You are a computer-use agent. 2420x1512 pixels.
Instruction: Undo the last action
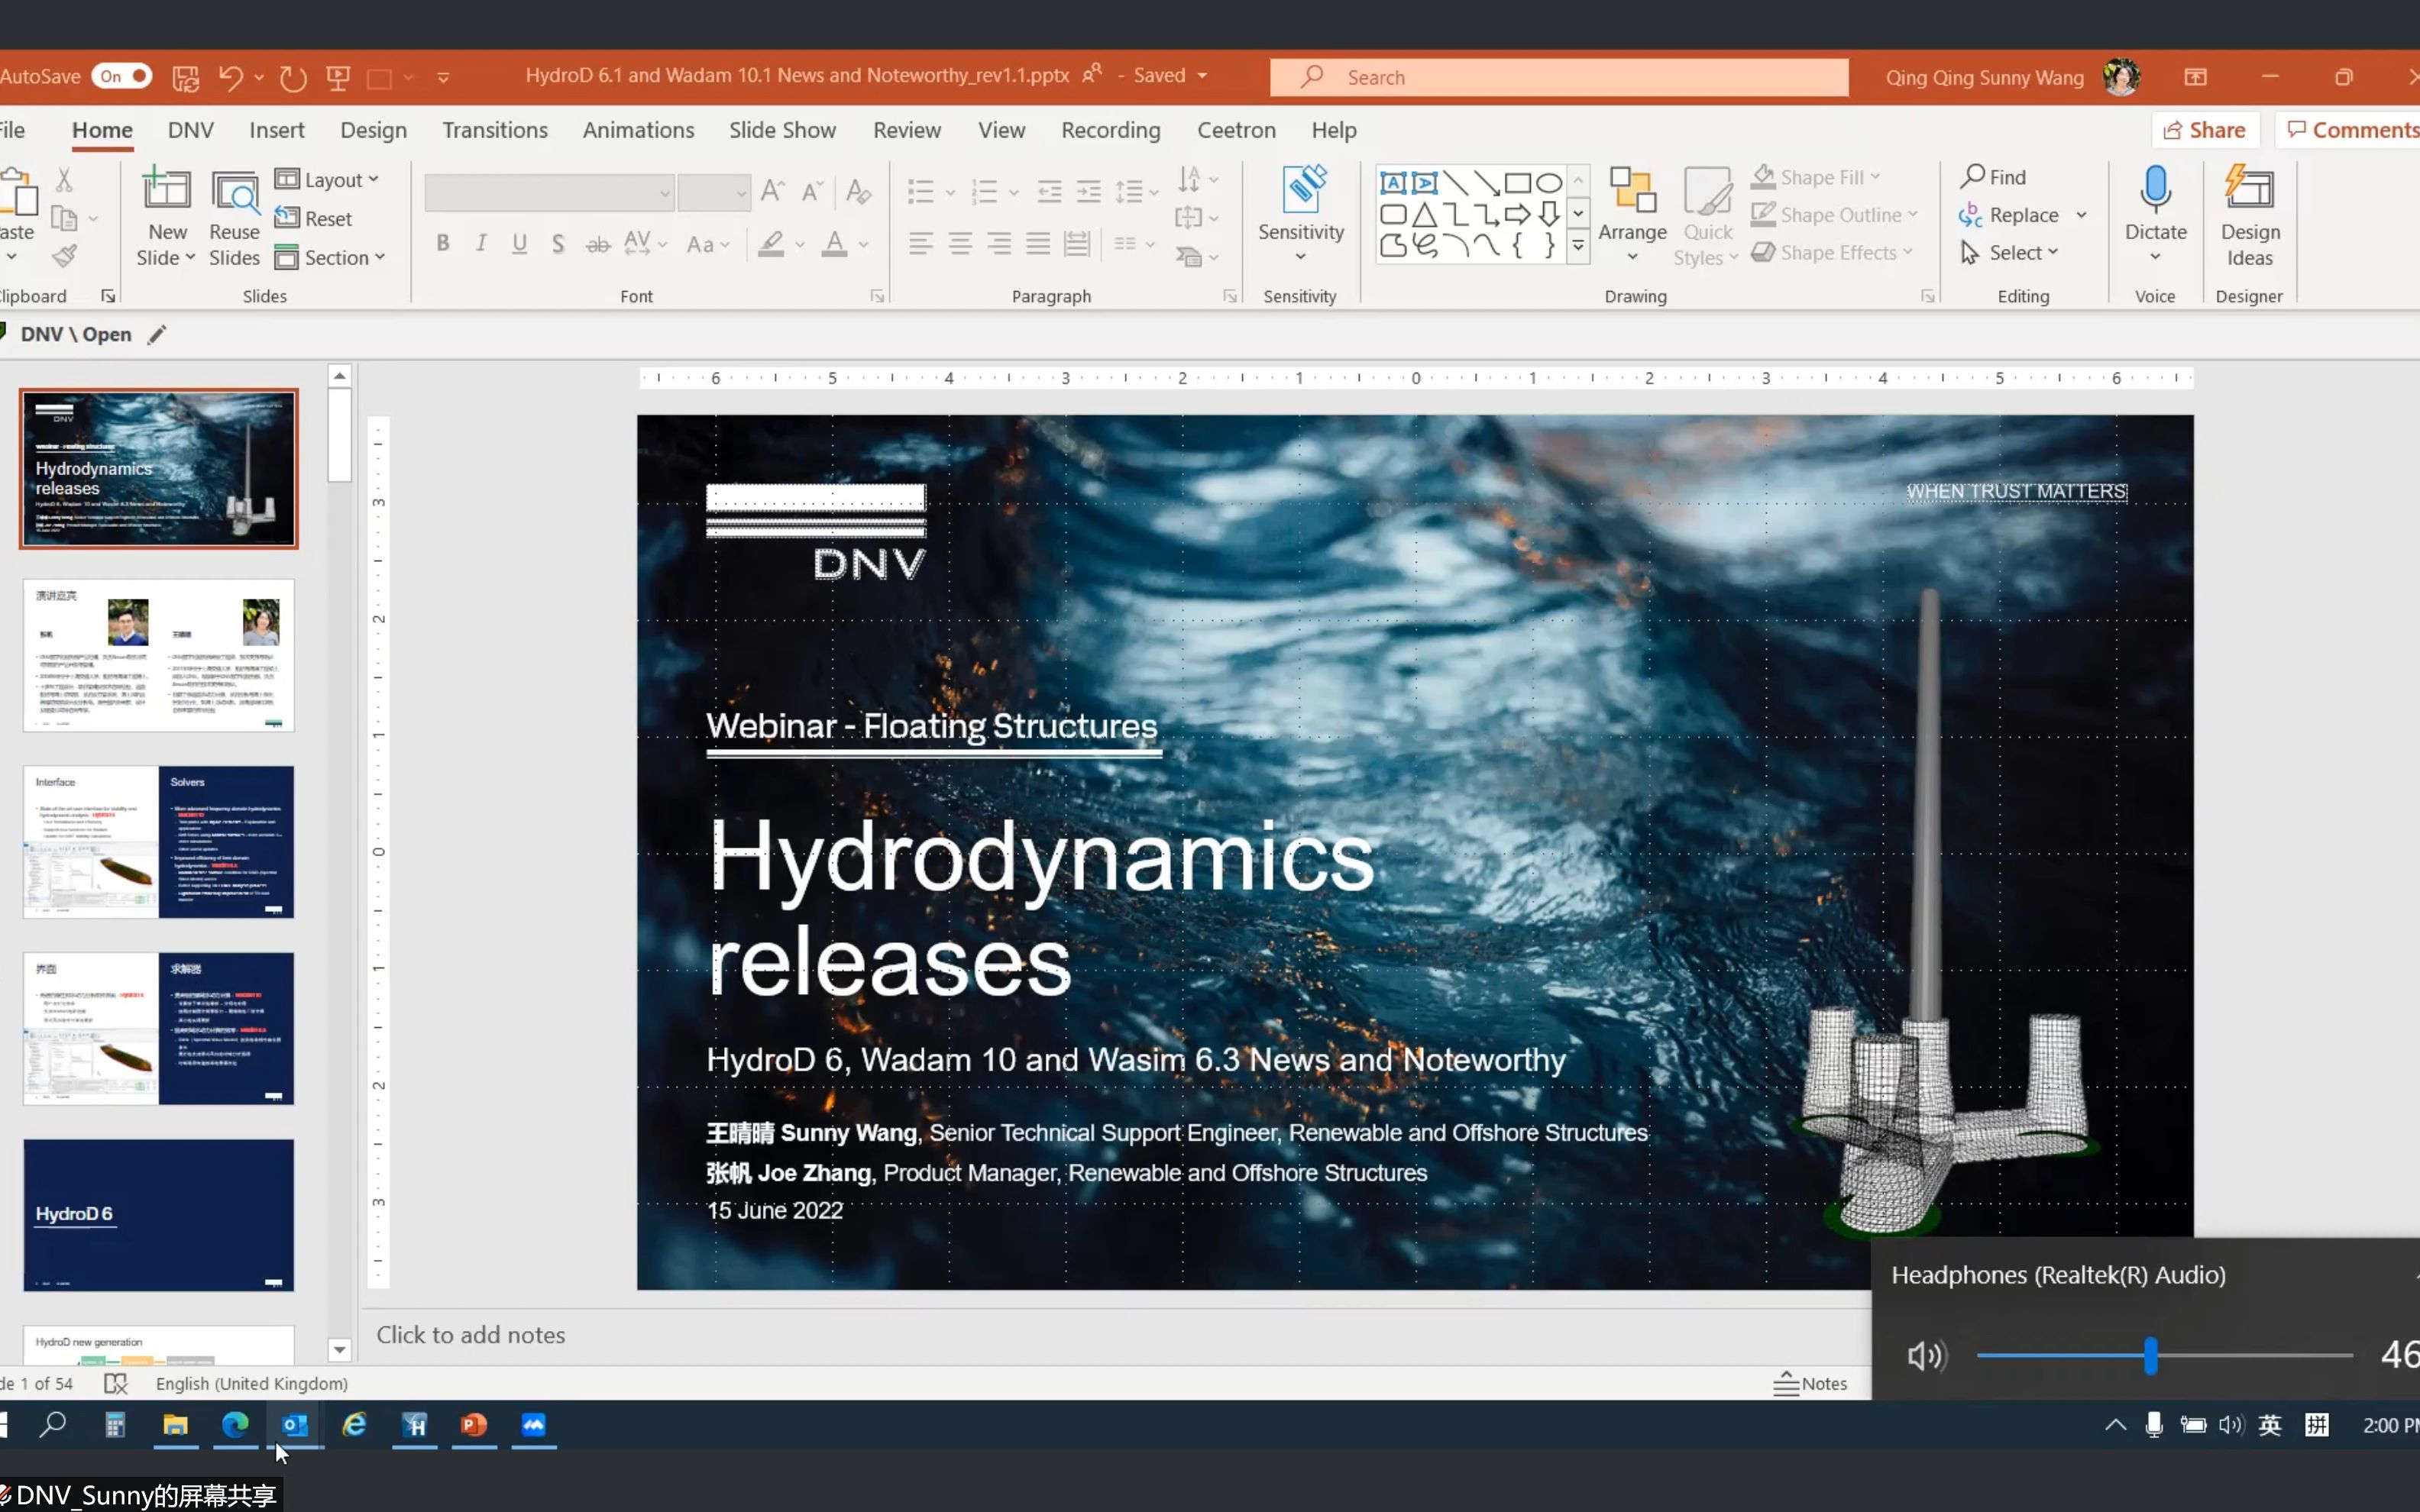[231, 77]
